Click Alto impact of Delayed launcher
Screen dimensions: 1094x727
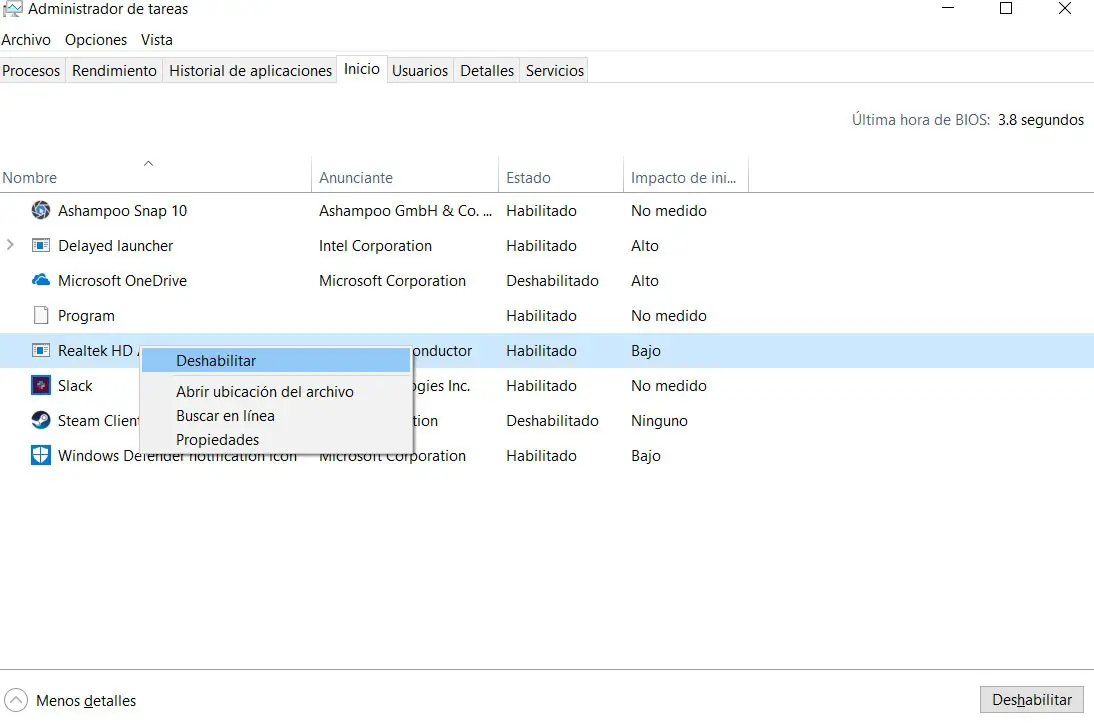(x=645, y=246)
